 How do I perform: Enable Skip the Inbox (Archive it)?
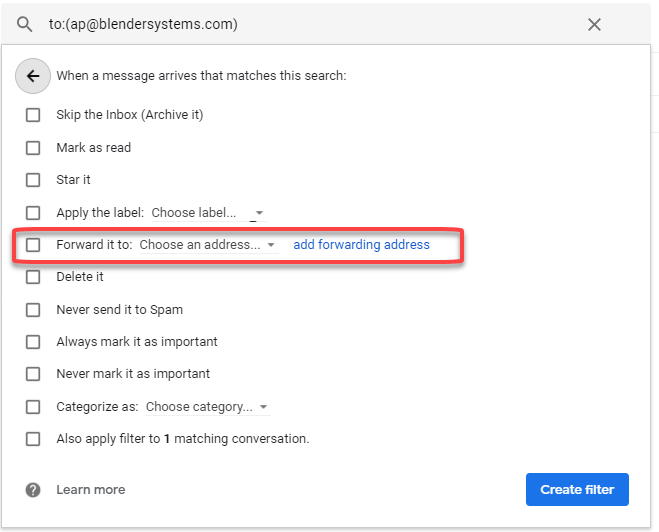click(33, 115)
